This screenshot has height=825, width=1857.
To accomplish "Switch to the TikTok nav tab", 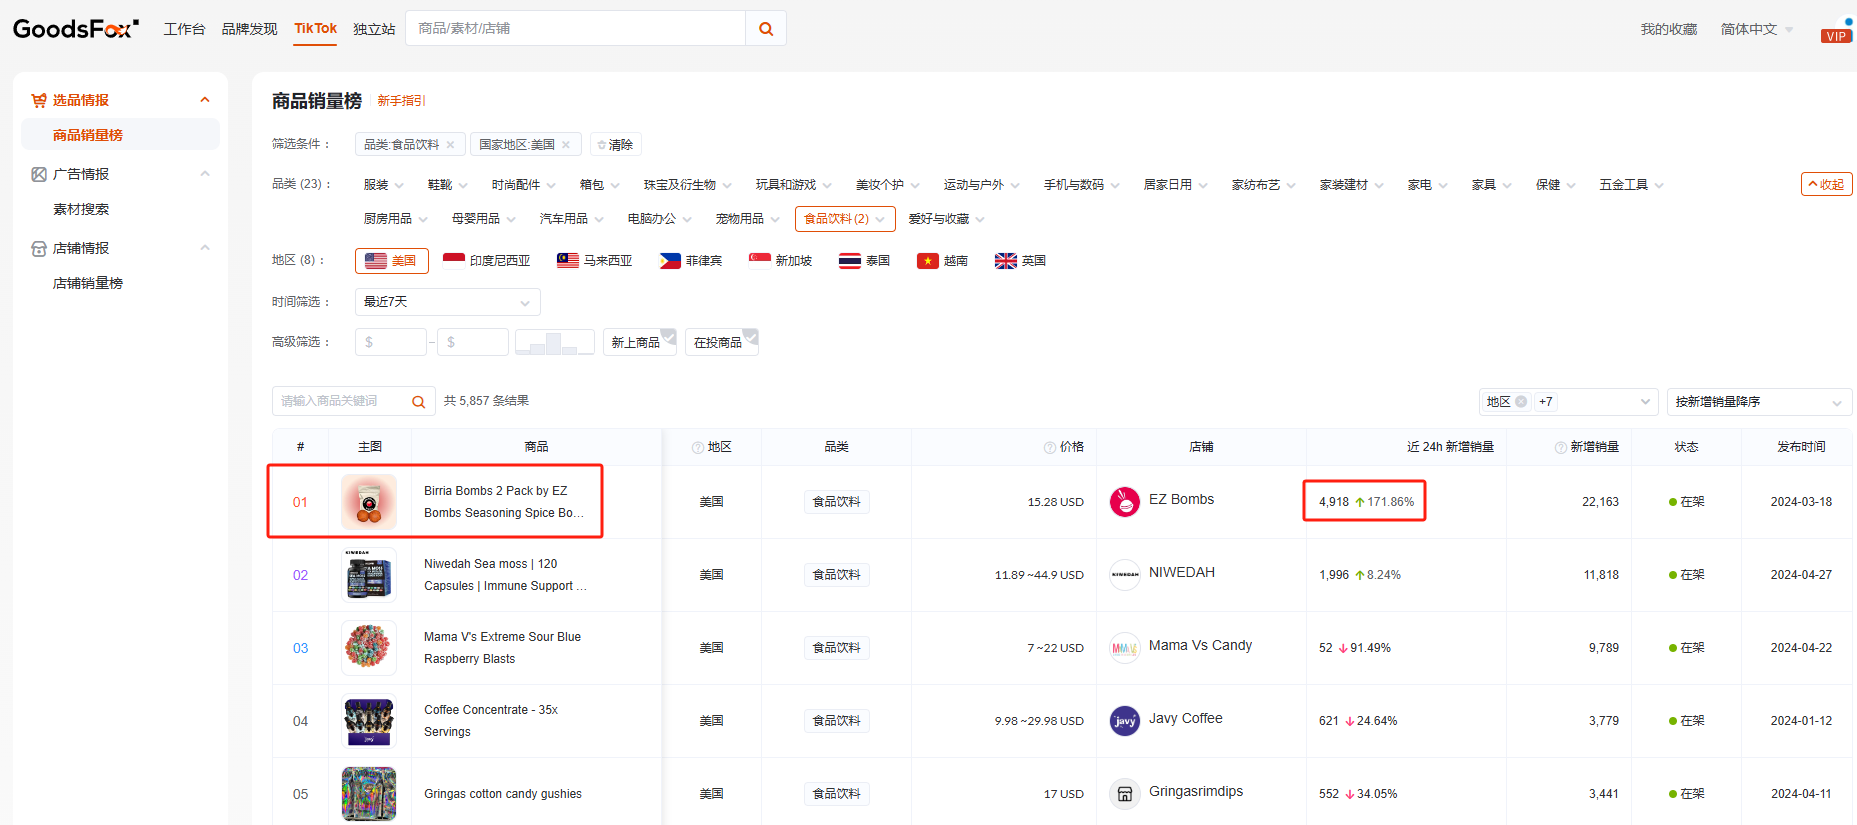I will pyautogui.click(x=316, y=29).
